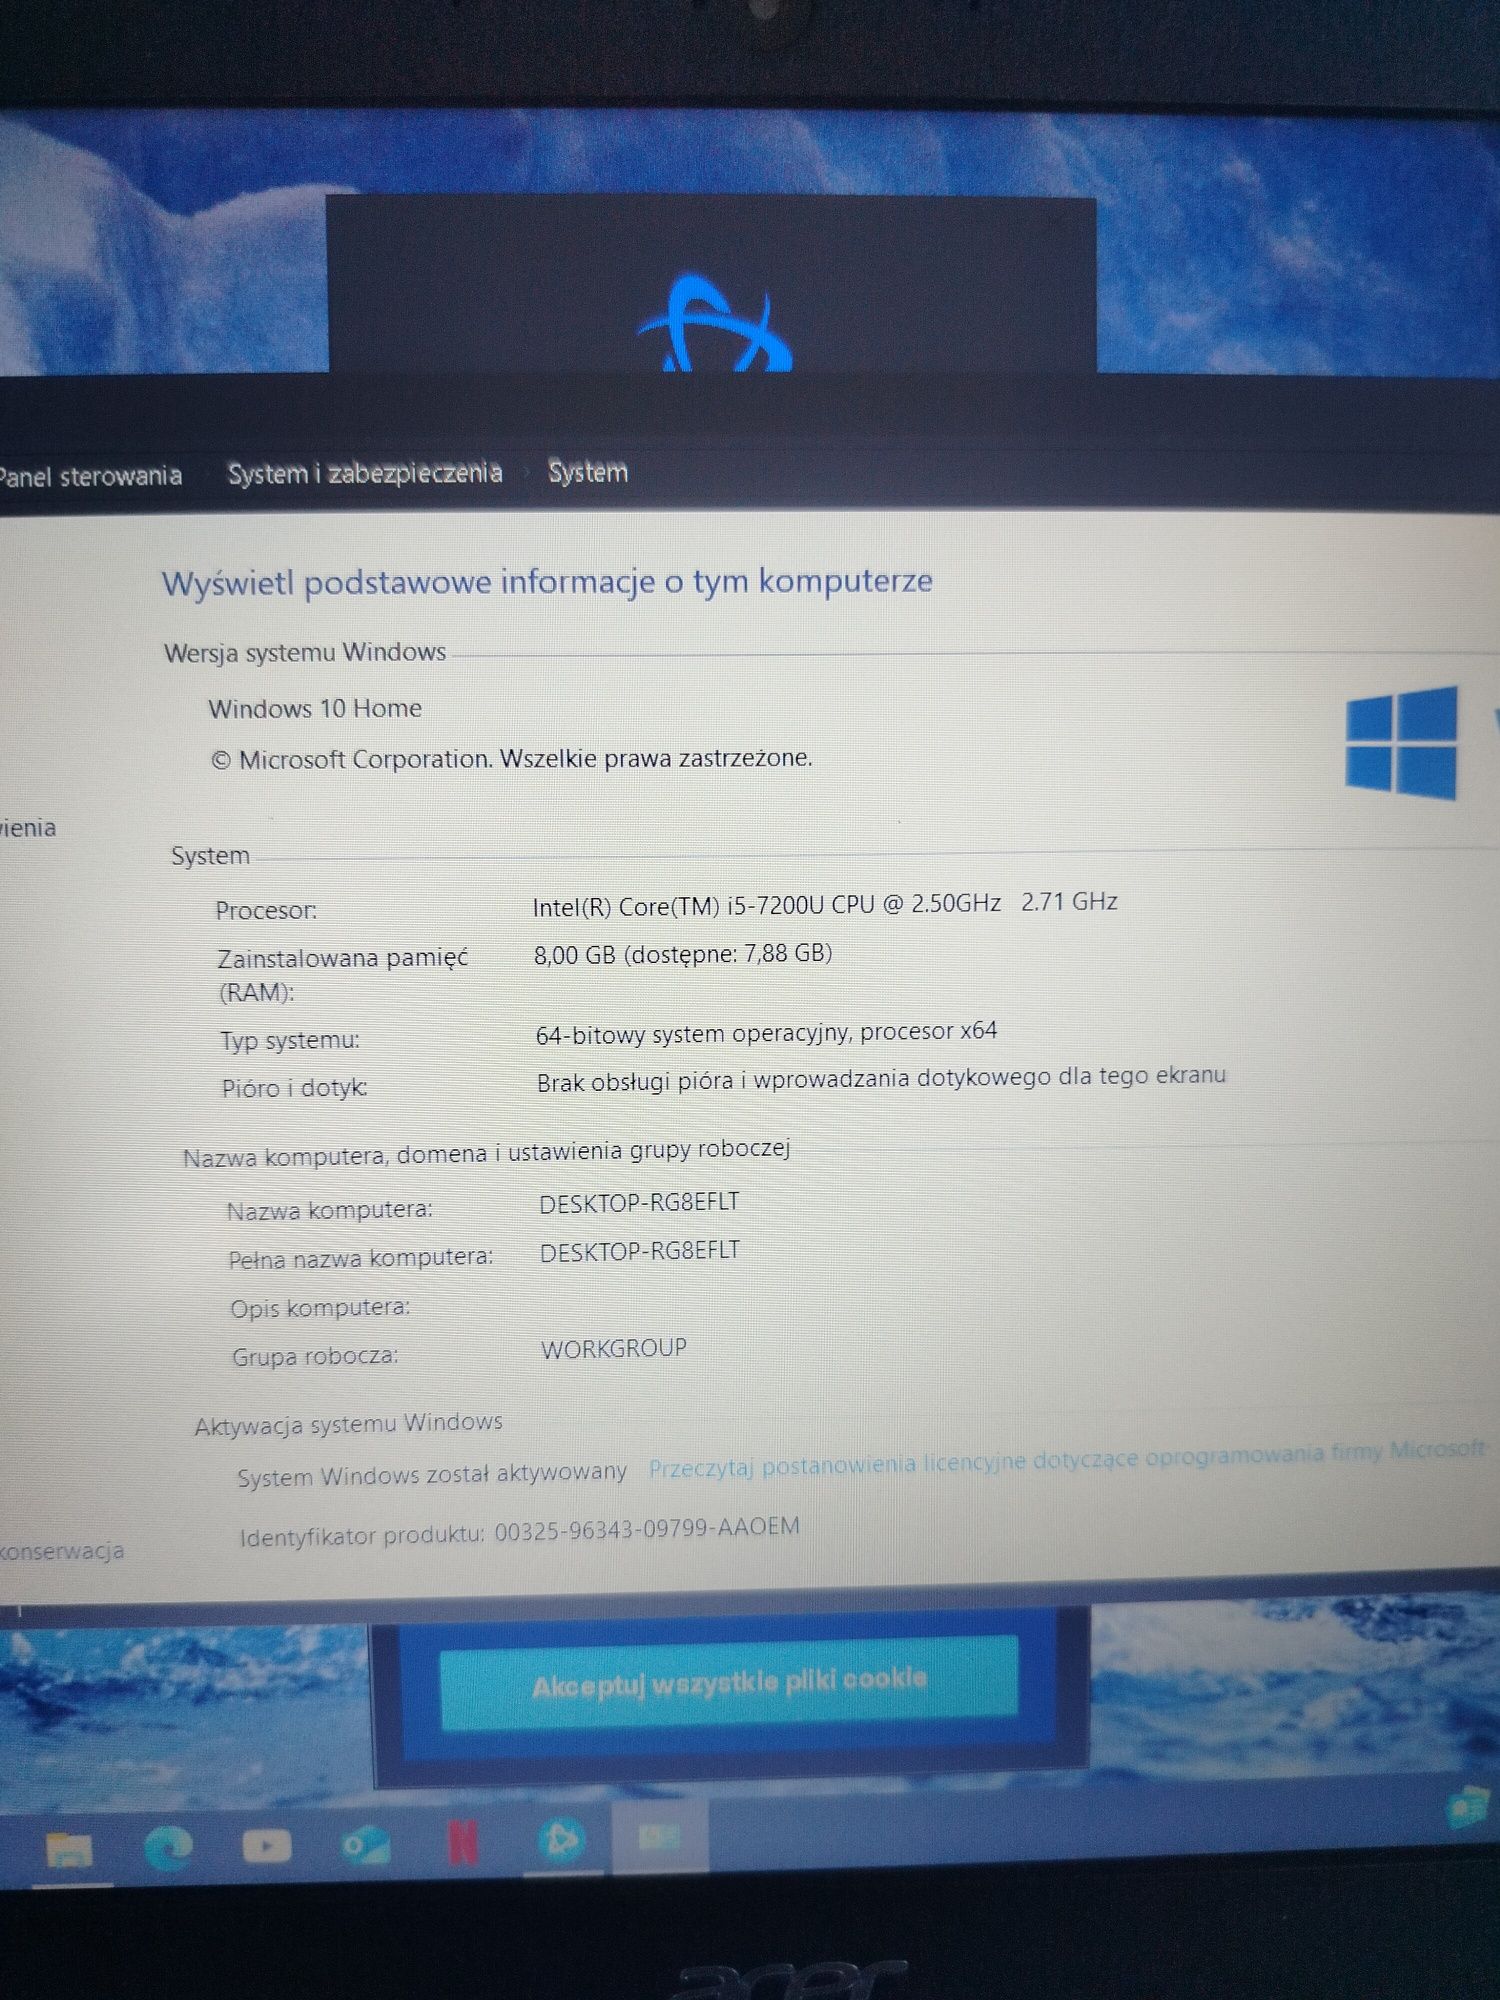Screen dimensions: 1500x2000
Task: Click the Pełna nazwa komputera label
Action: (x=361, y=1259)
